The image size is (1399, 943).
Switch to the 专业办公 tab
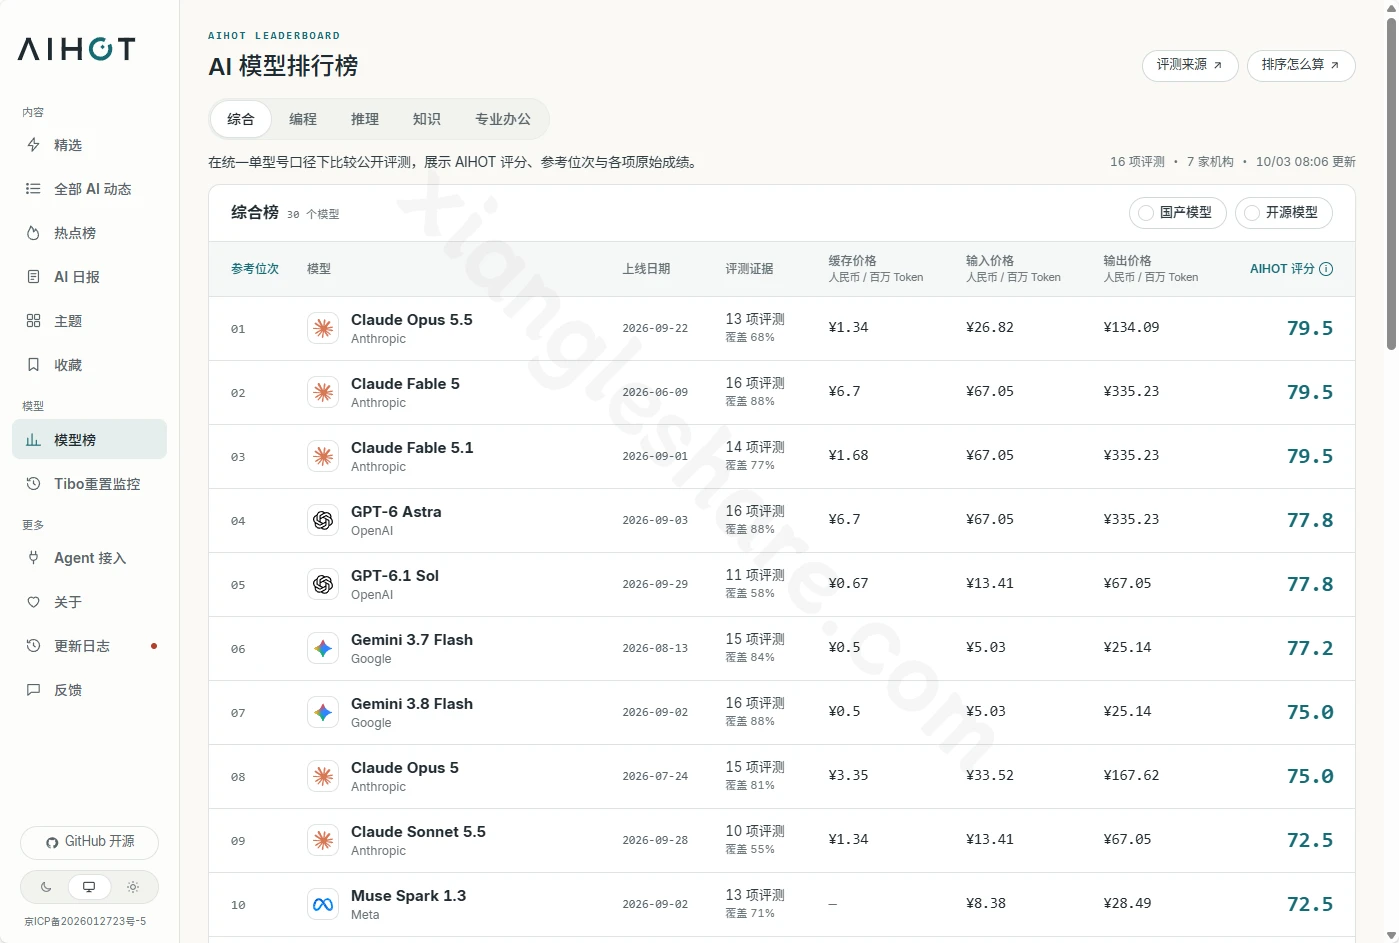coord(503,119)
